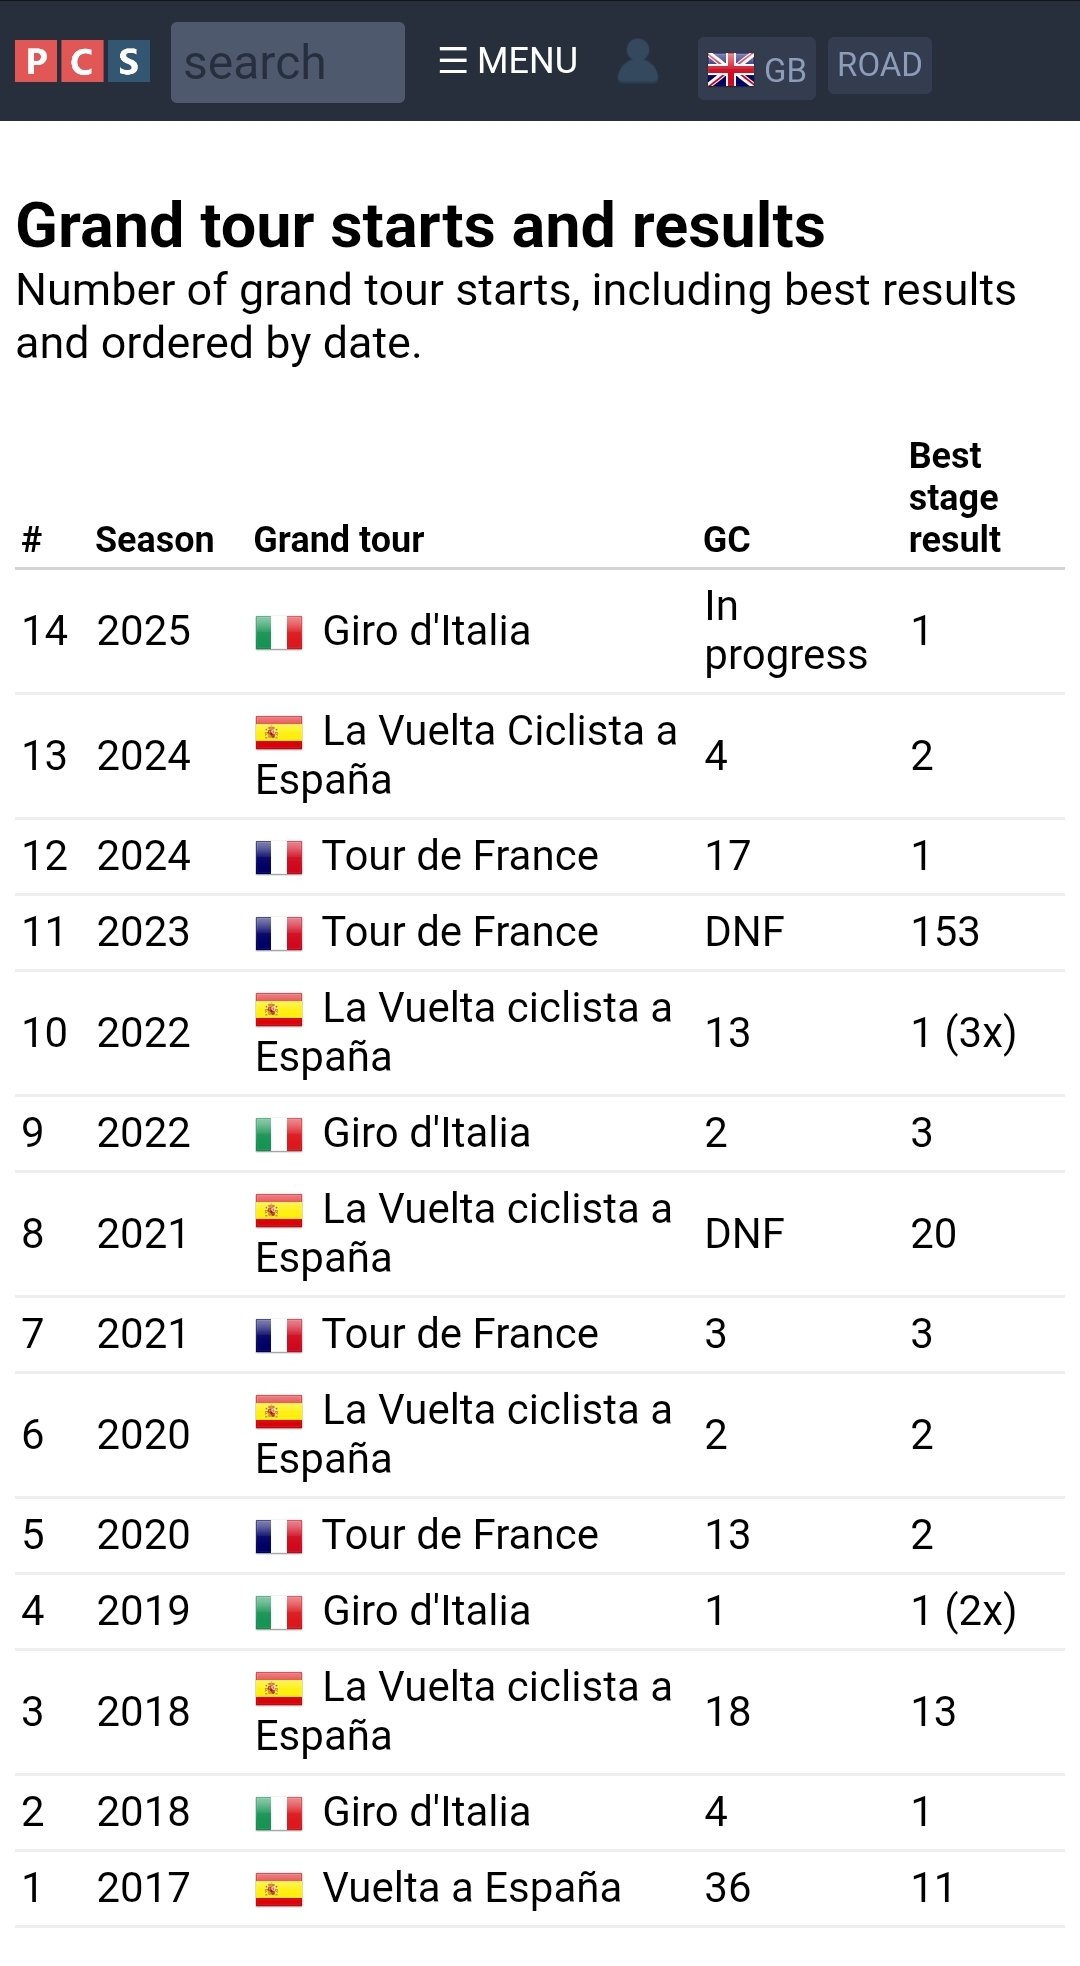Click into the search field
Image resolution: width=1080 pixels, height=1966 pixels.
point(288,62)
